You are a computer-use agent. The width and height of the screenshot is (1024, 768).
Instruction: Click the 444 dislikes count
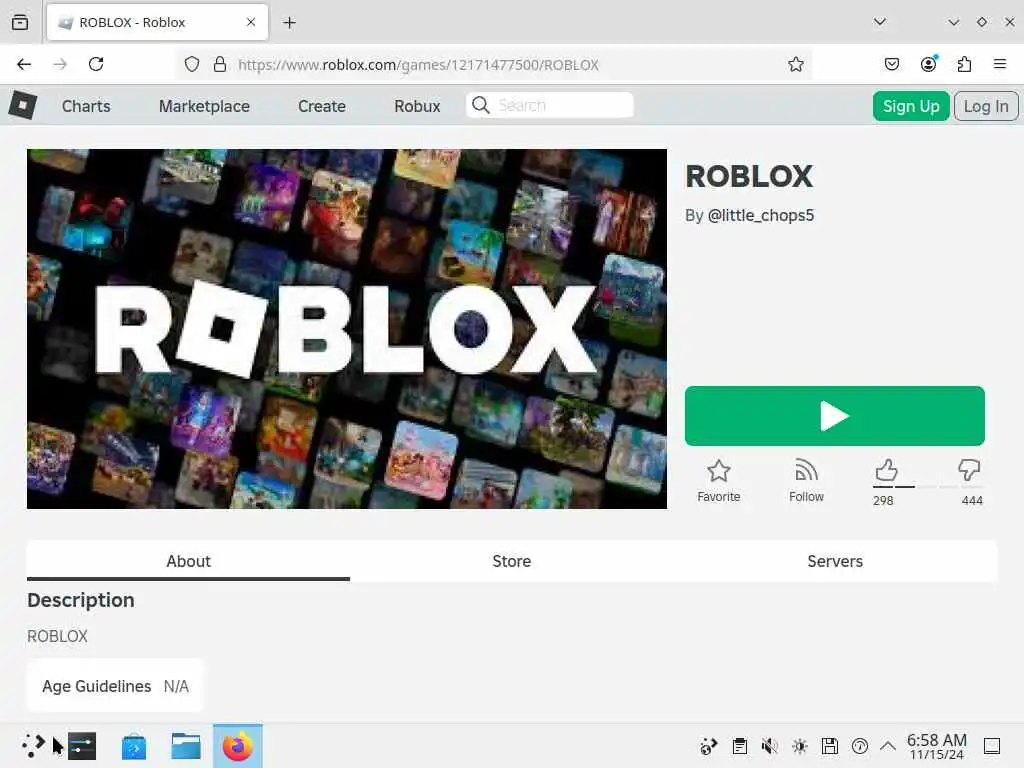[972, 500]
